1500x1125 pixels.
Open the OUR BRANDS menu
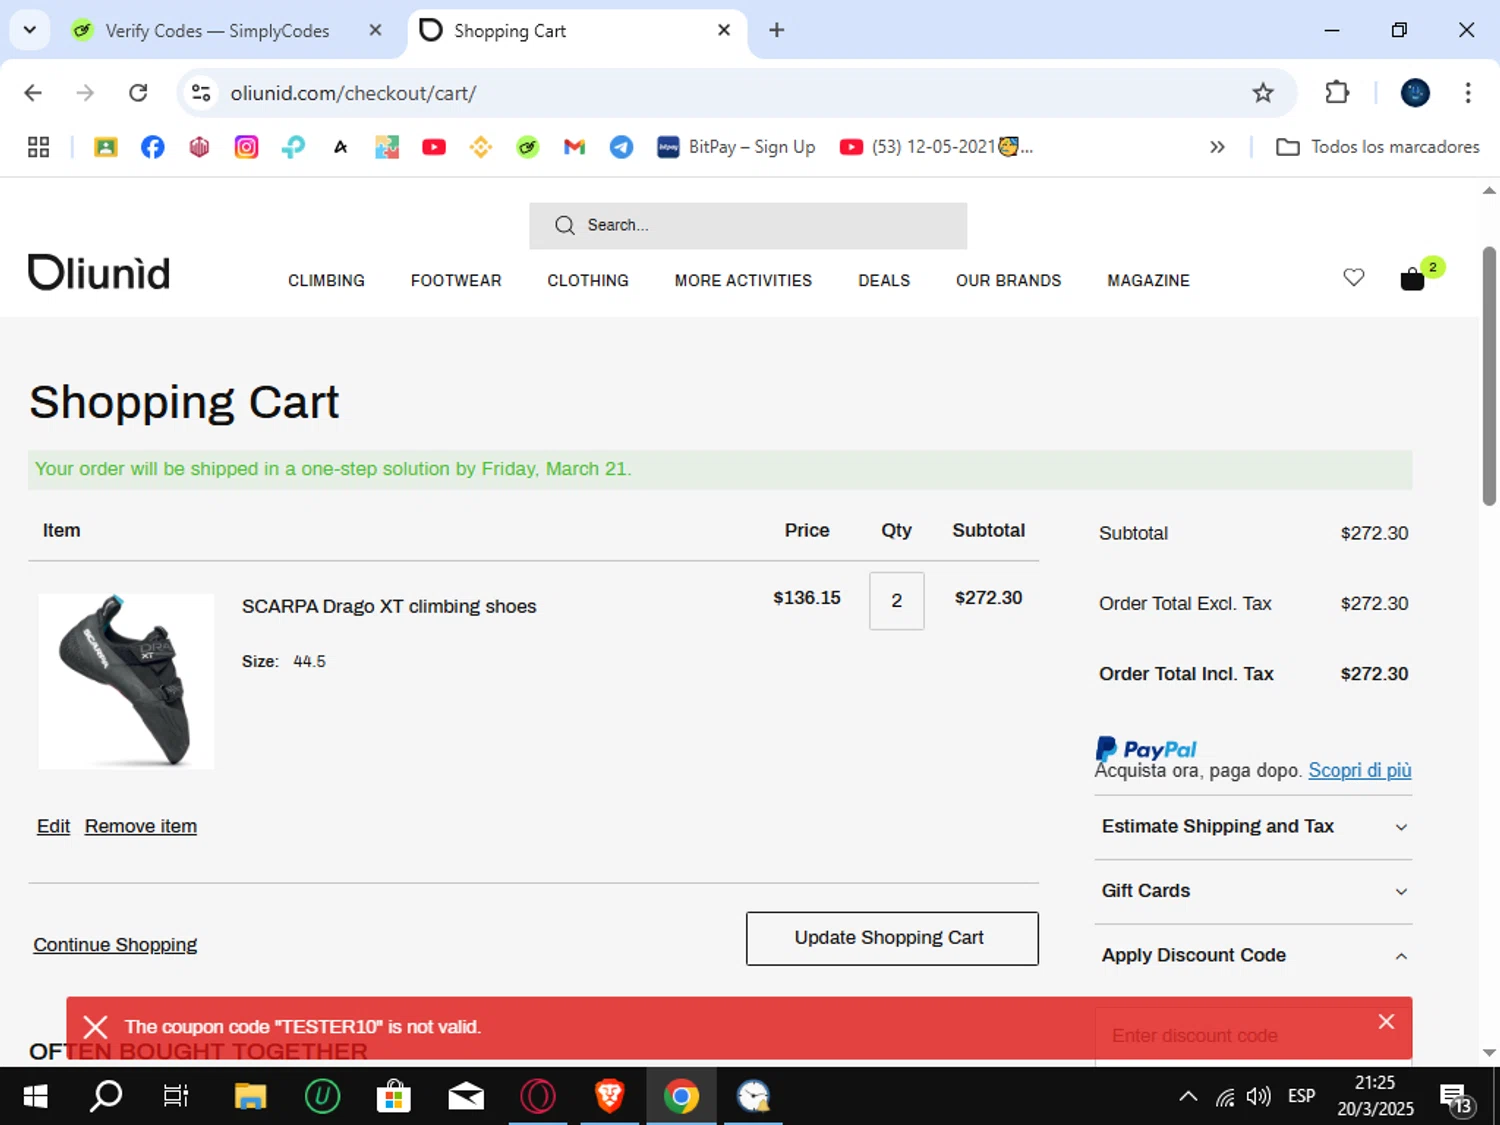pos(1008,281)
